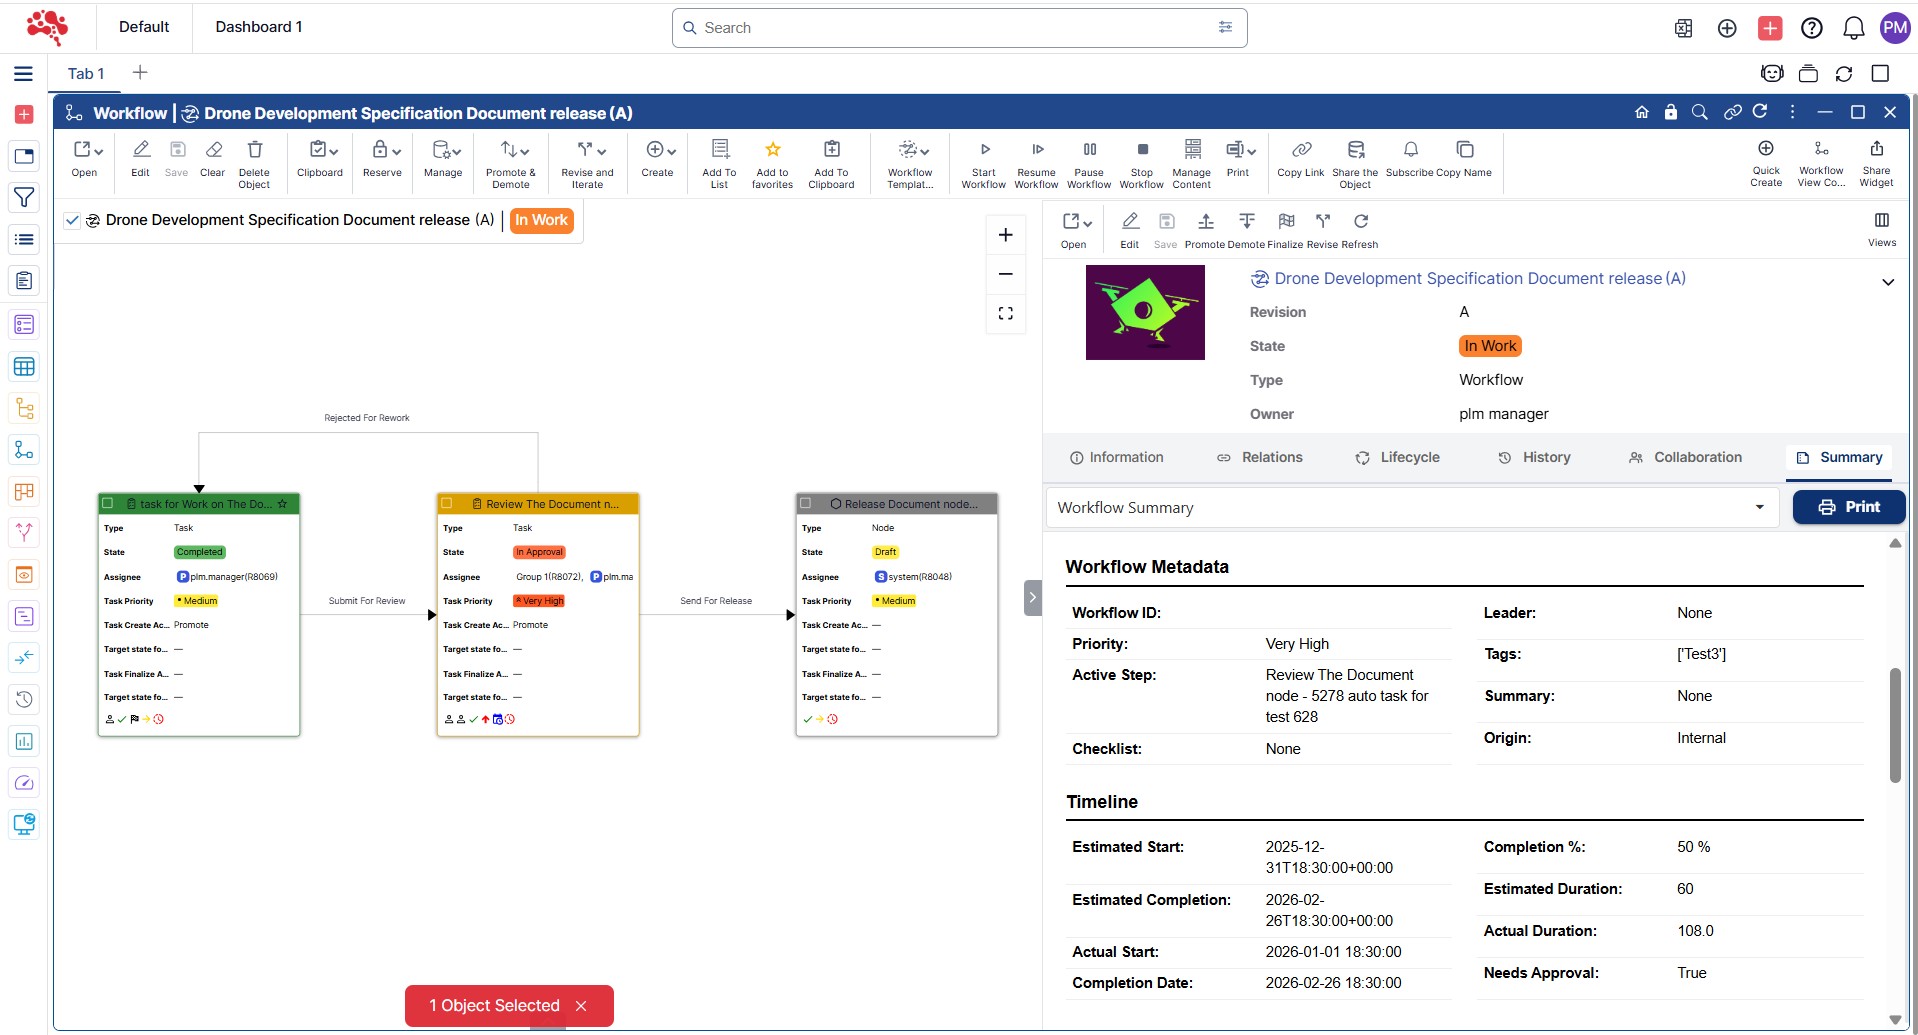This screenshot has width=1918, height=1035.
Task: Switch to the Lifecycle tab
Action: [x=1397, y=458]
